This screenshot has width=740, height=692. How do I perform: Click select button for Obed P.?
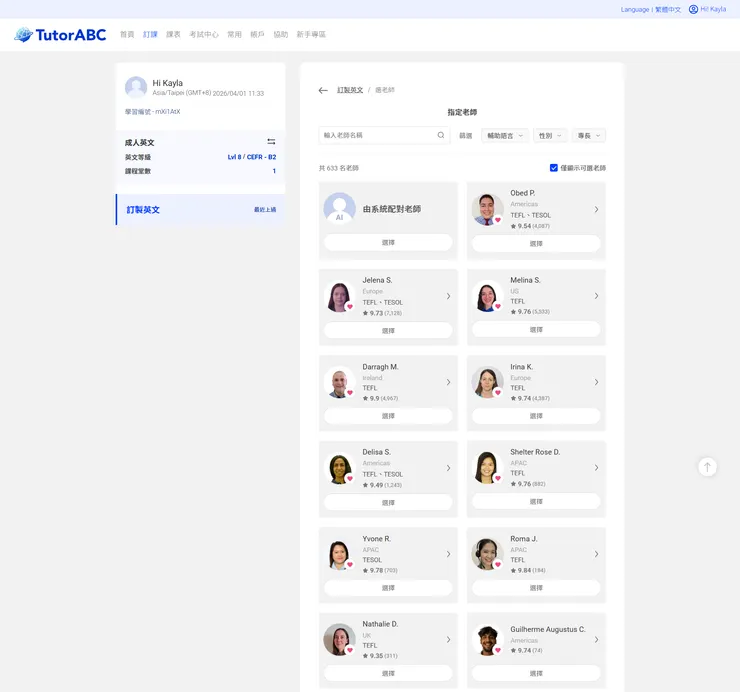[536, 244]
